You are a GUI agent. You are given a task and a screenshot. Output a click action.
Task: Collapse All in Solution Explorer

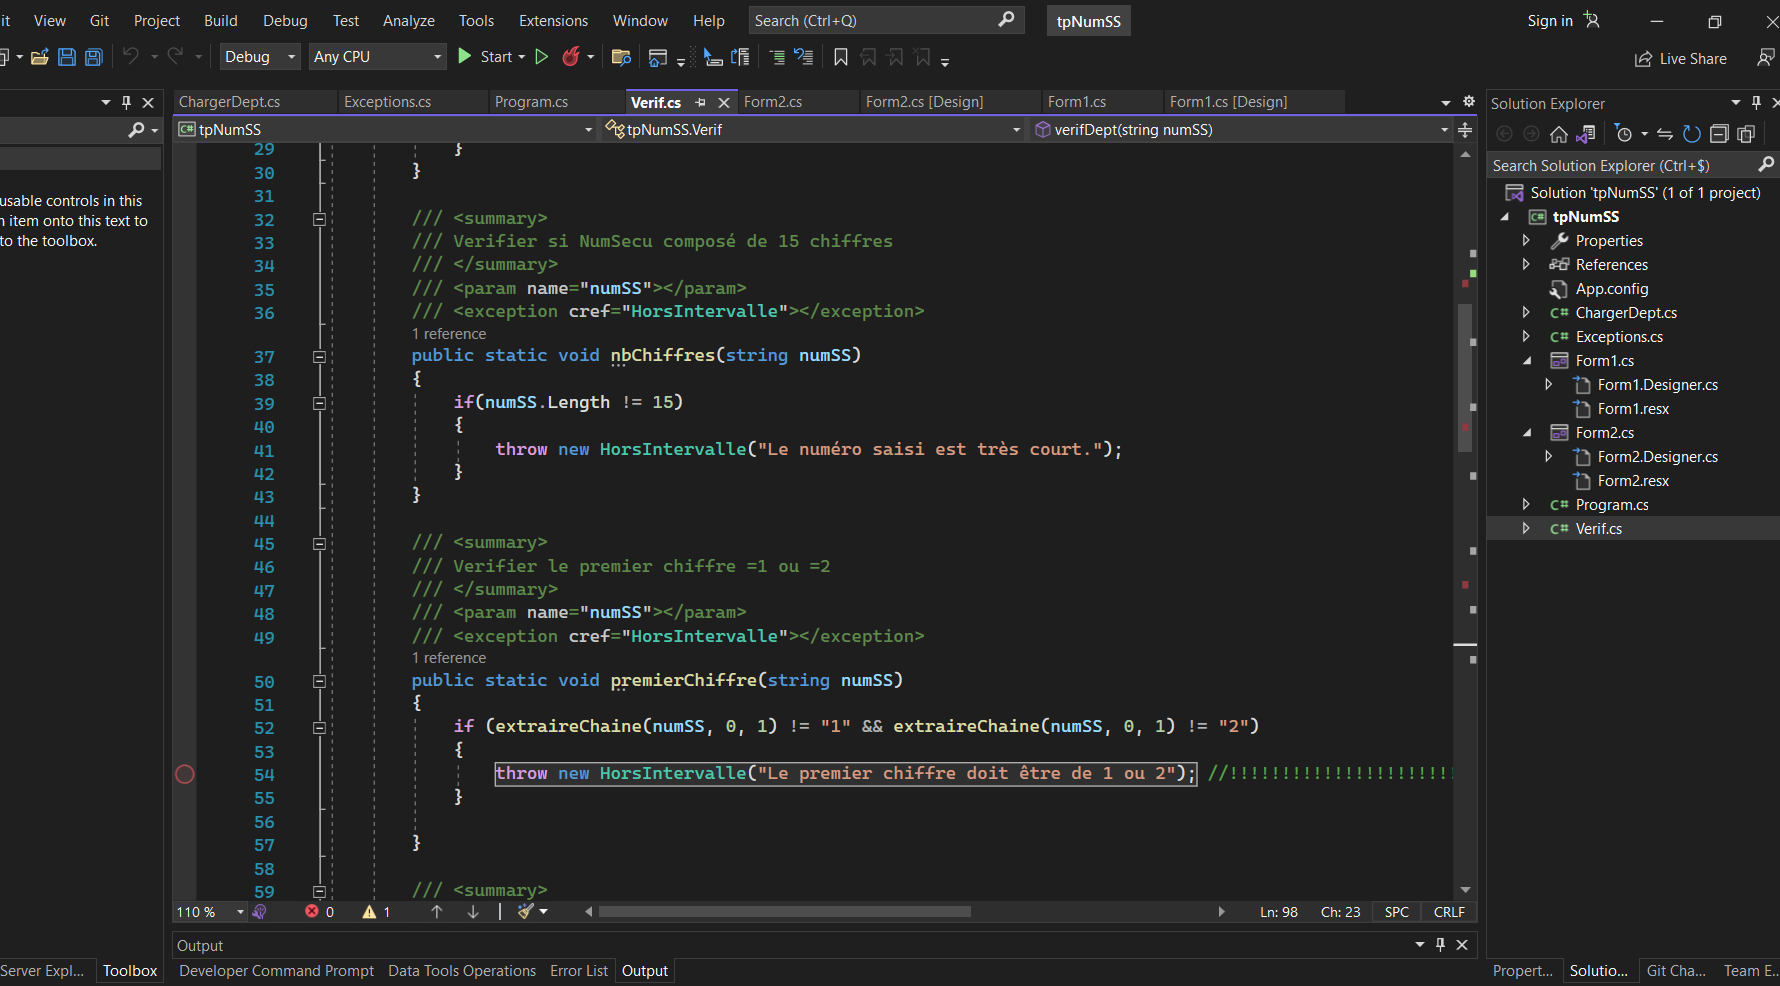tap(1718, 134)
